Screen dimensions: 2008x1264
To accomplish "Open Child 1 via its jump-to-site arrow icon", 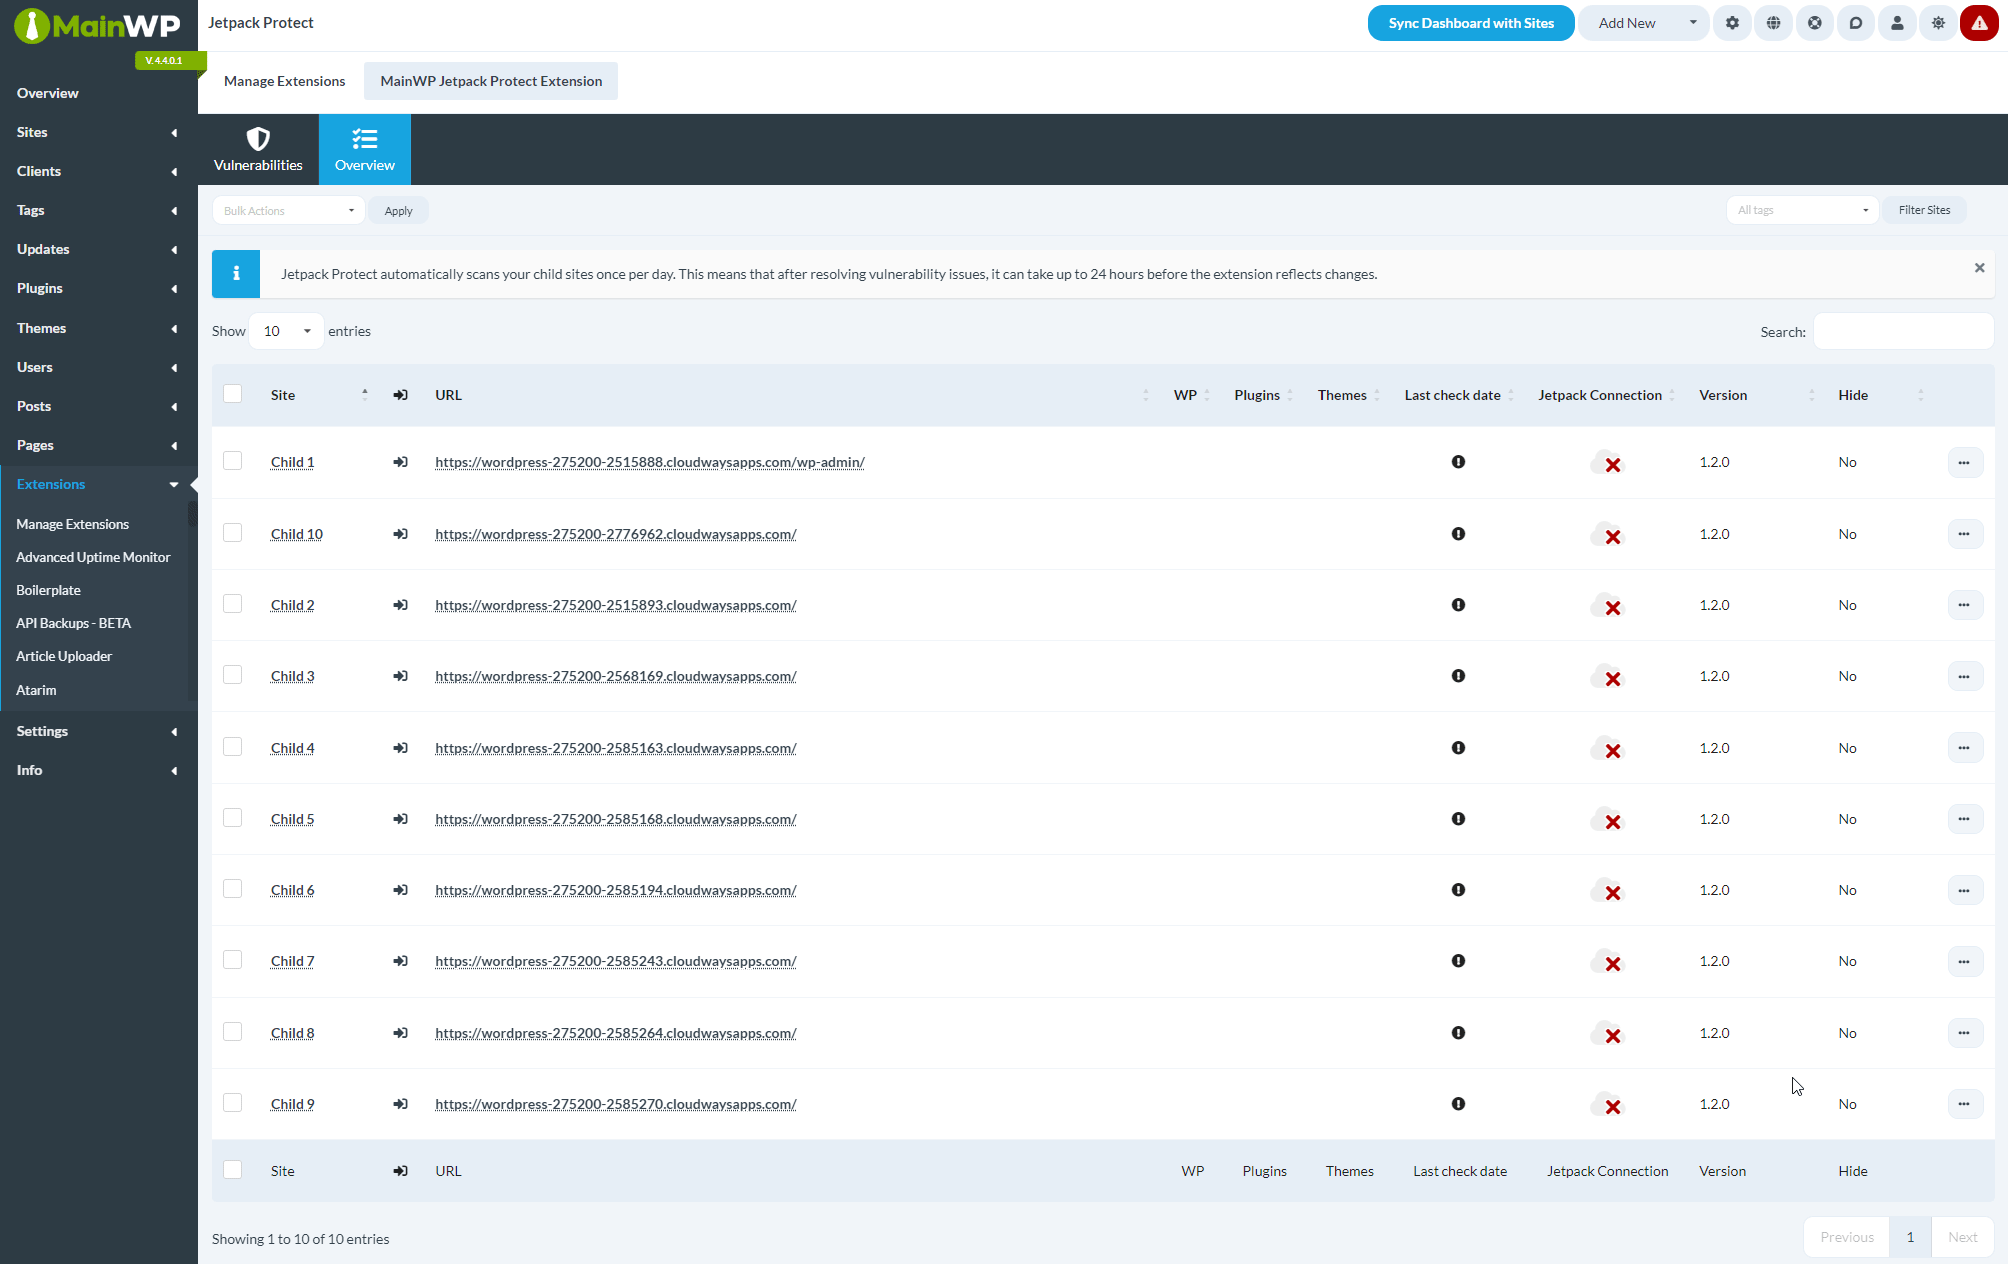I will point(400,462).
